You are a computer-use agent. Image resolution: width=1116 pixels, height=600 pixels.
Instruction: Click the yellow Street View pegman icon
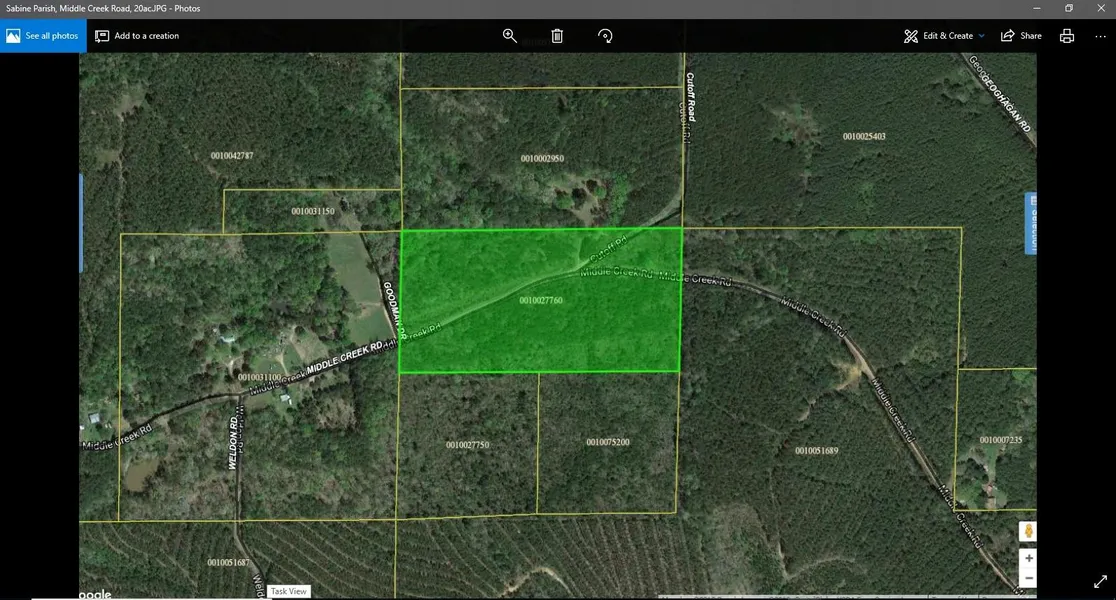point(1027,531)
